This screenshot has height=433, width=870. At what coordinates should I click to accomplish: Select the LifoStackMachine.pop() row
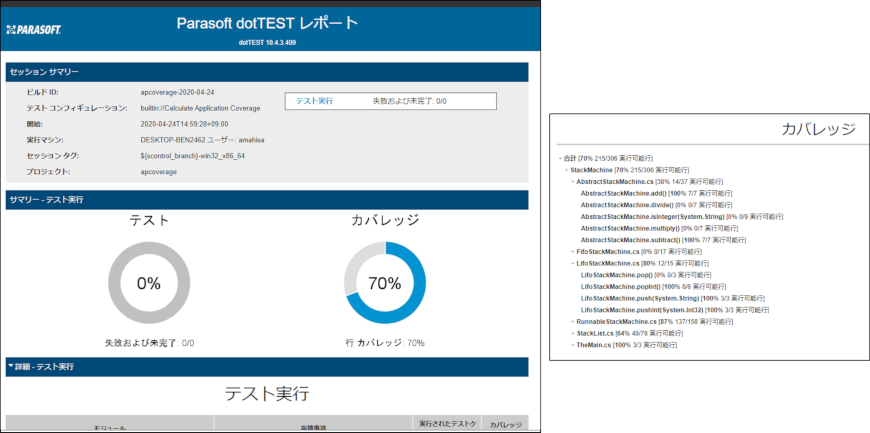point(646,275)
